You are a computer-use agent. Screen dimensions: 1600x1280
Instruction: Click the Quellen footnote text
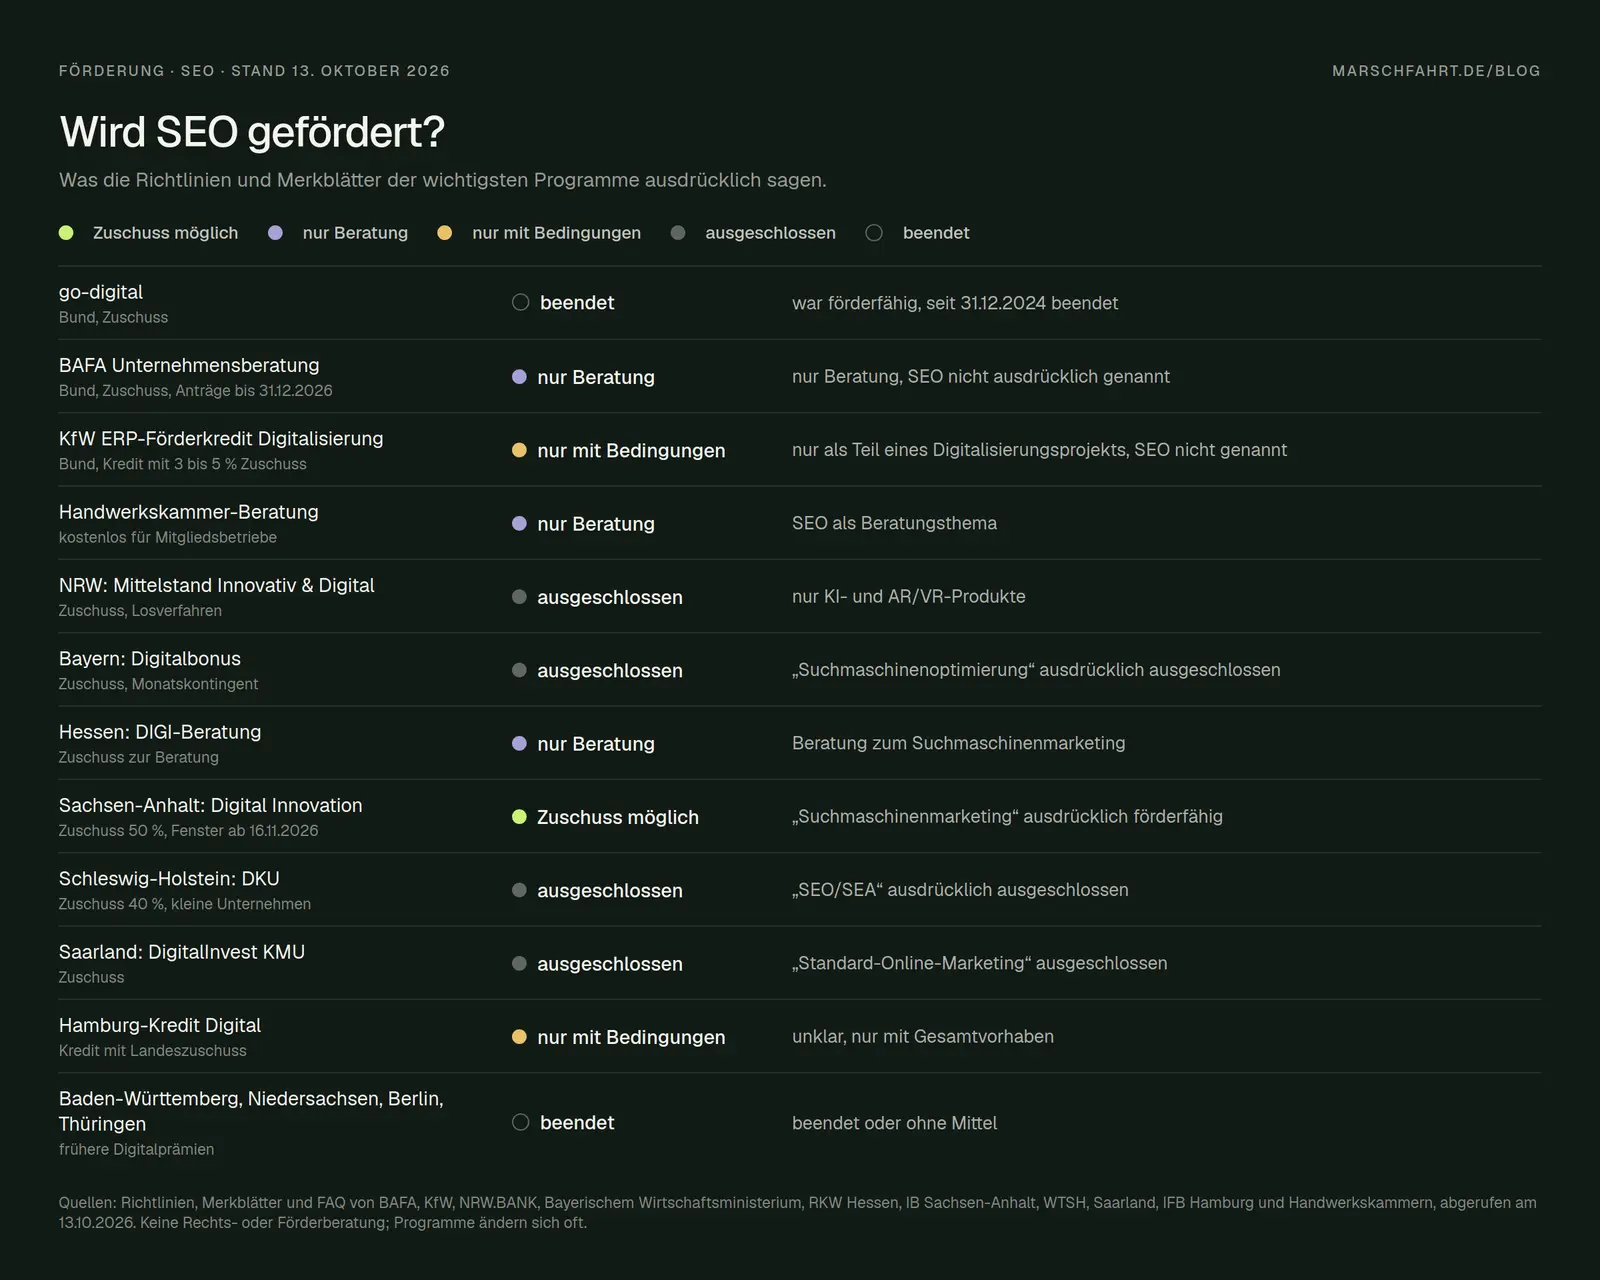click(798, 1213)
